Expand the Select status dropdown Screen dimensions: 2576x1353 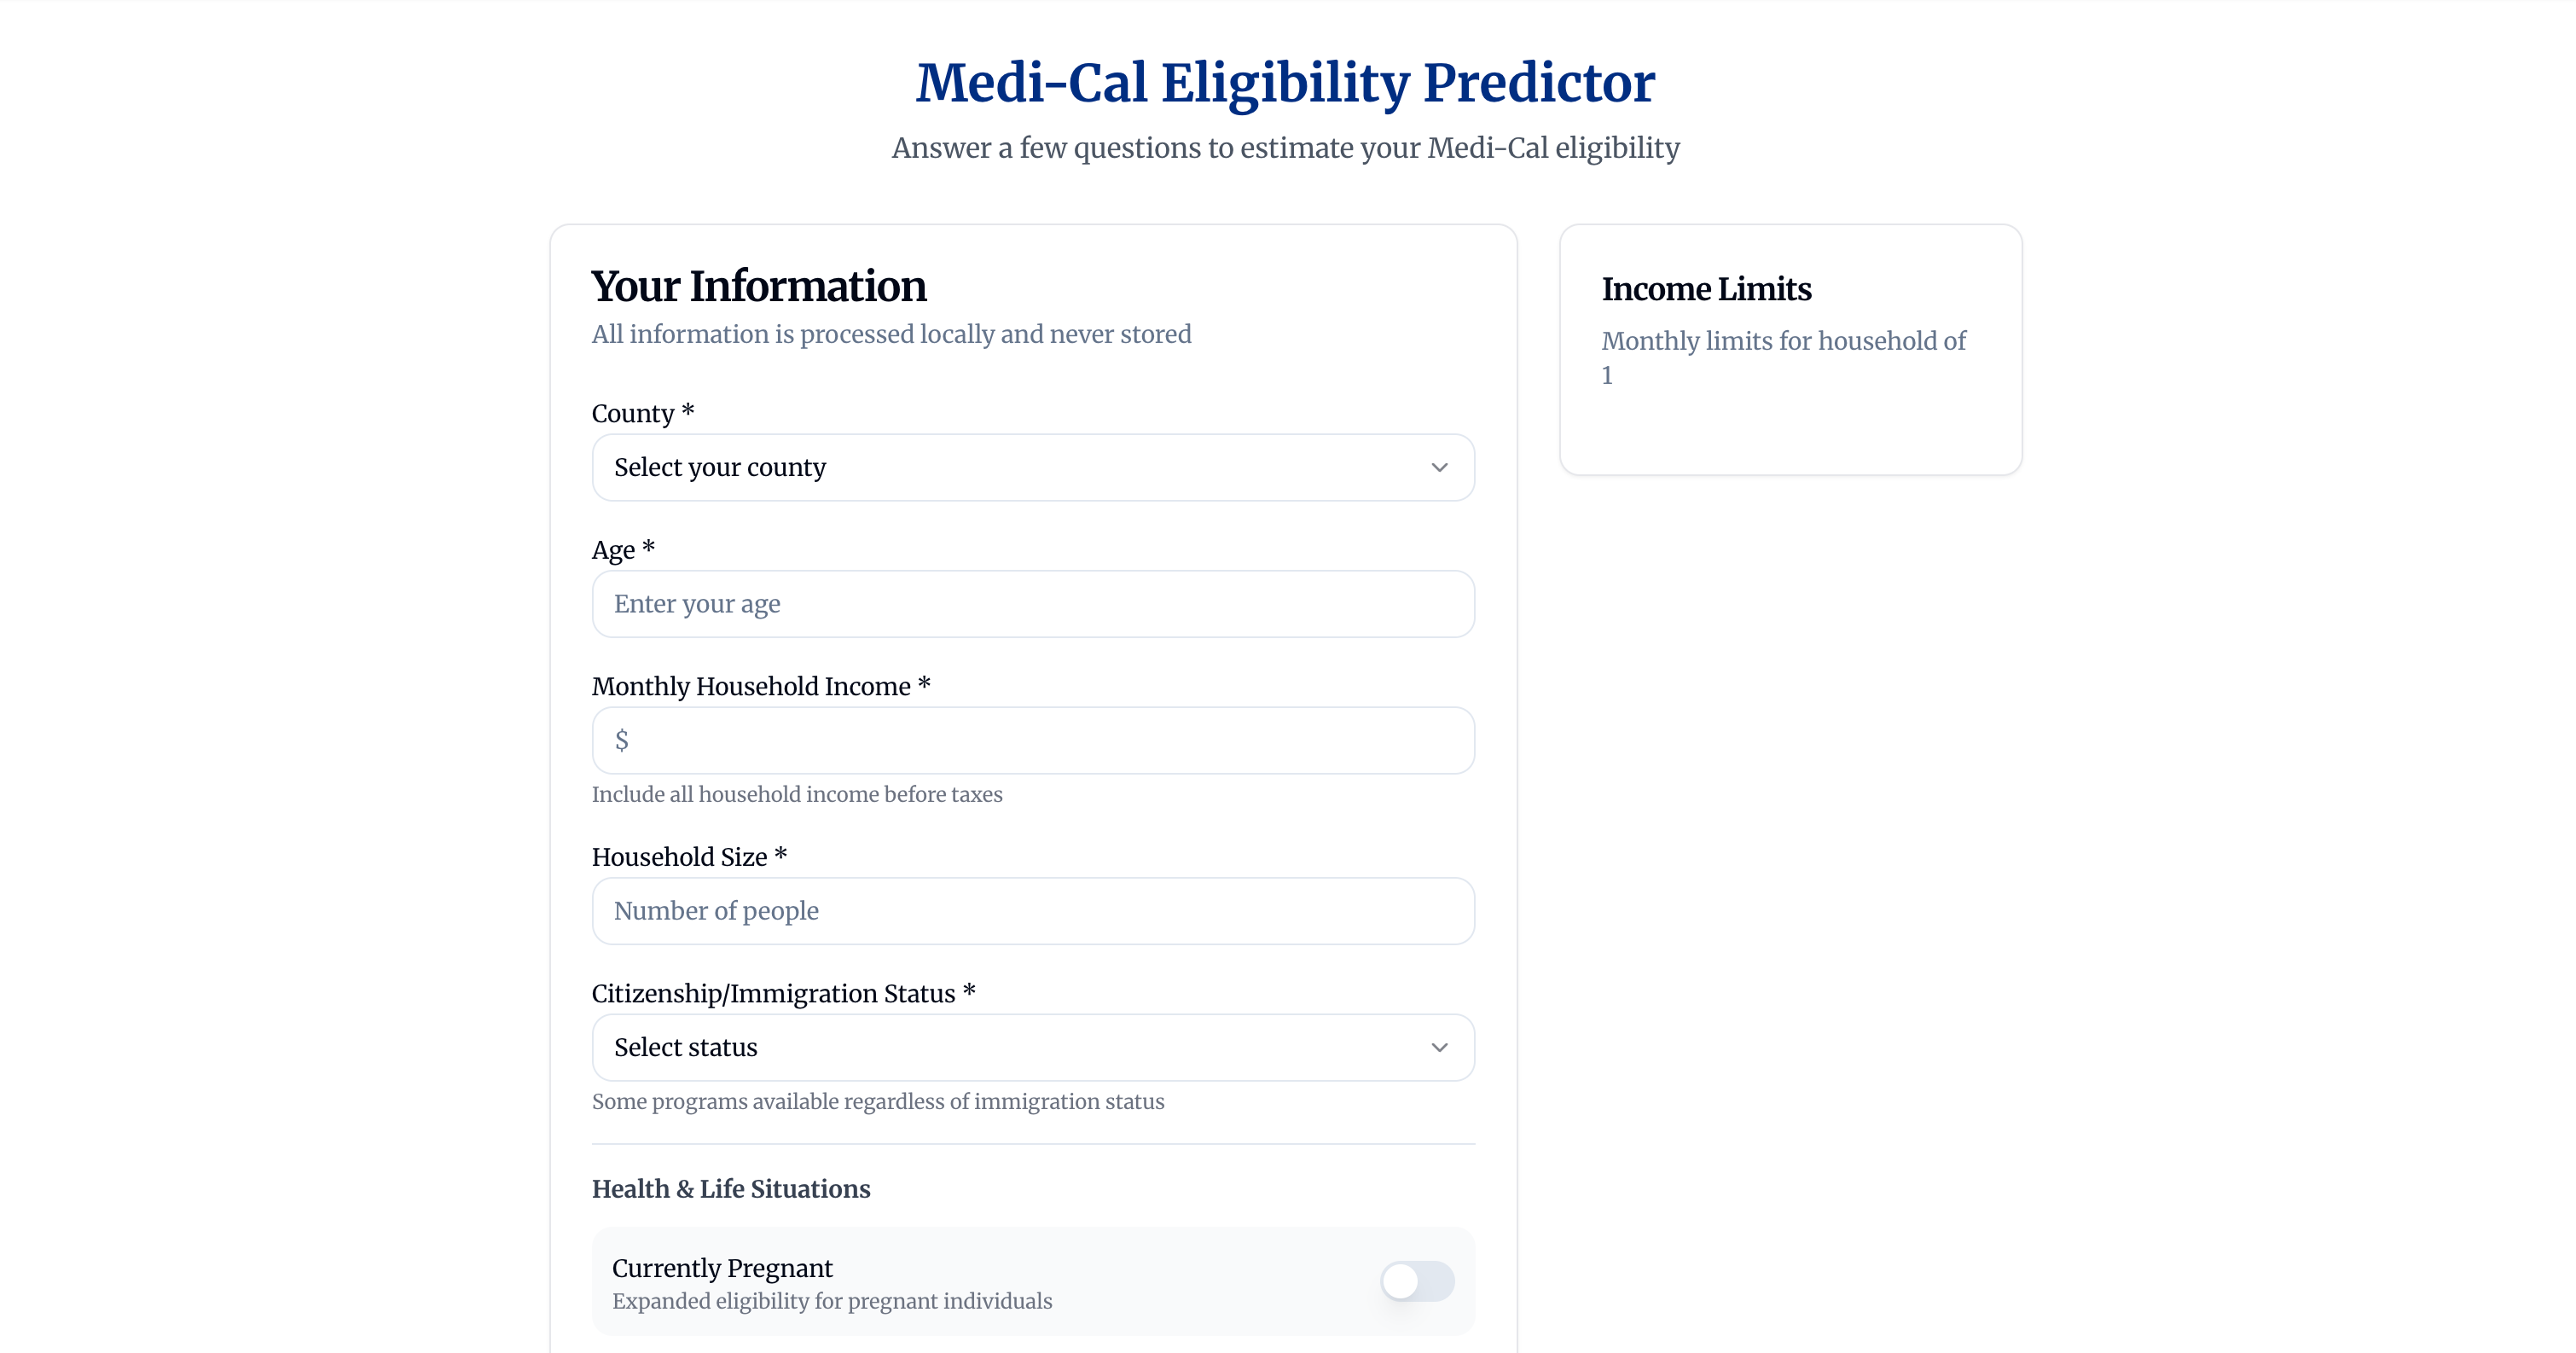click(1032, 1047)
